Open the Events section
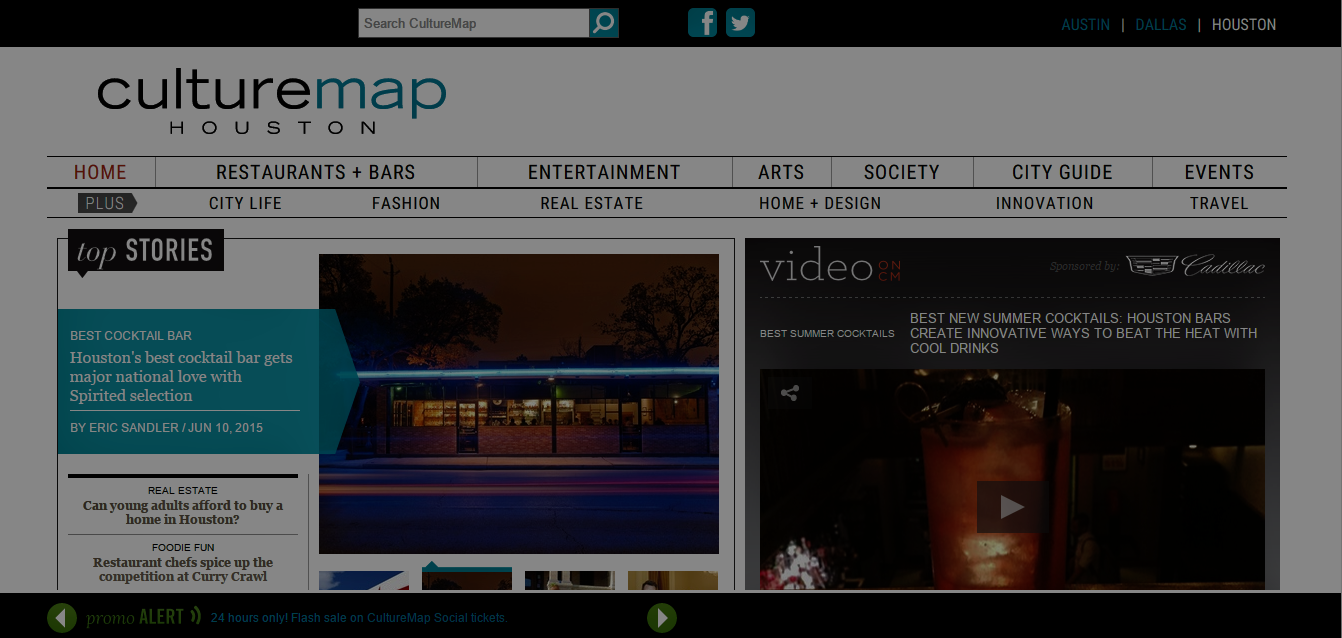1342x638 pixels. coord(1219,172)
